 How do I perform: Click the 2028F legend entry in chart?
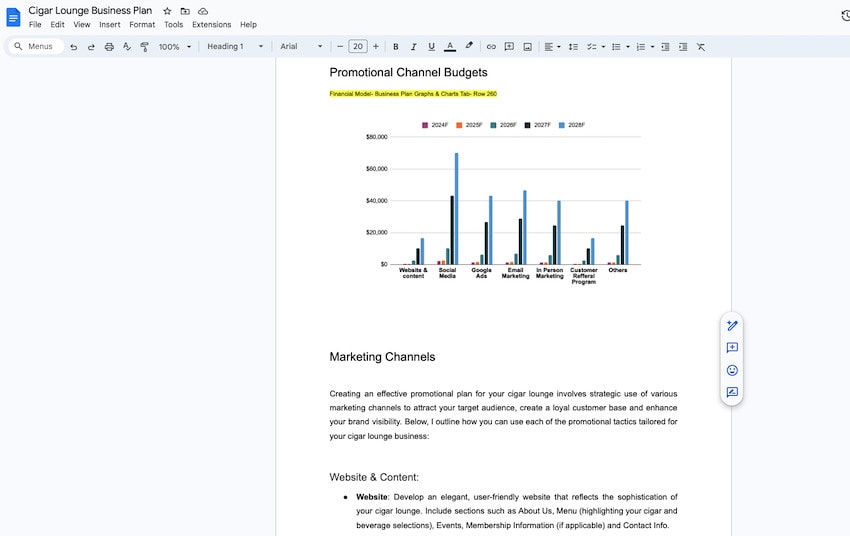[x=572, y=125]
